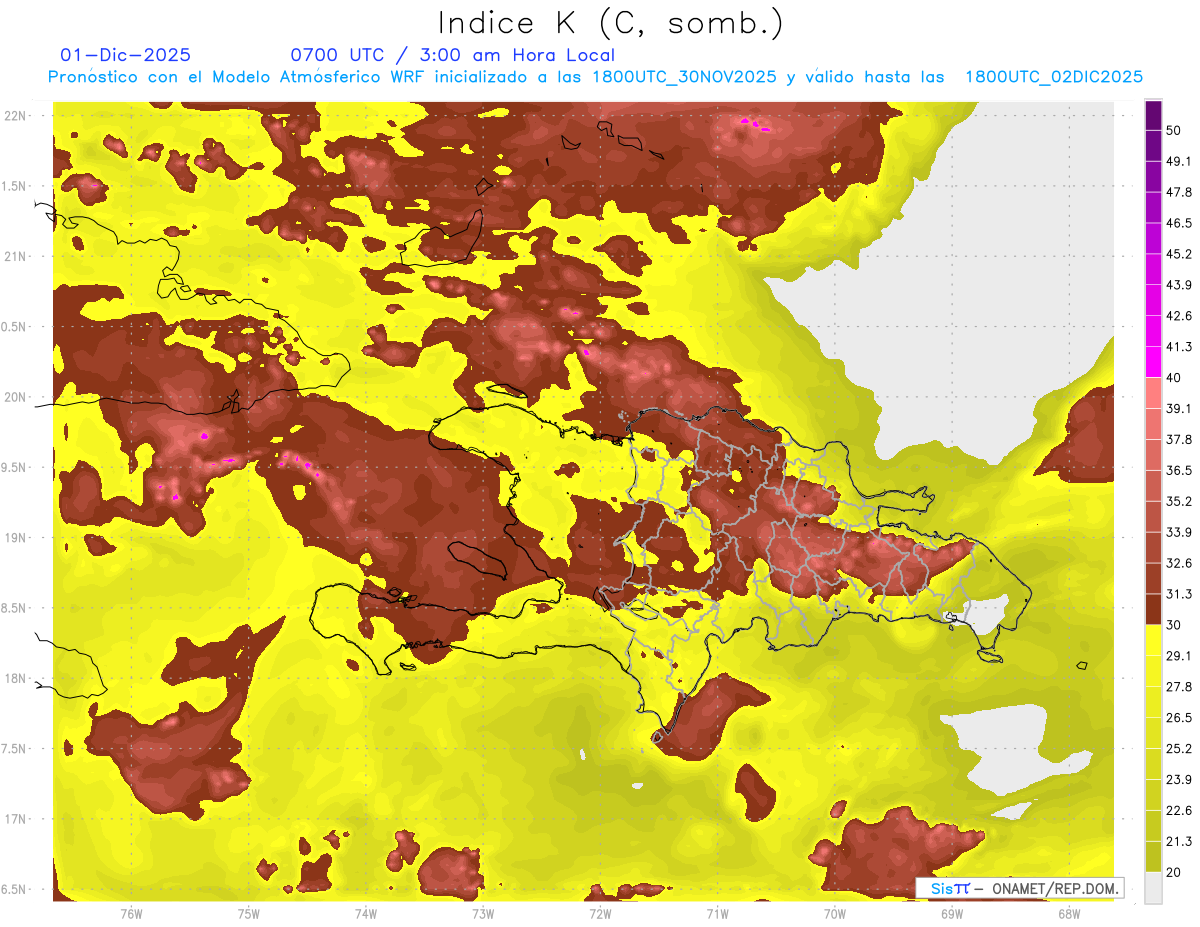
Task: Click the color bar value '26.5'
Action: [x=1179, y=717]
